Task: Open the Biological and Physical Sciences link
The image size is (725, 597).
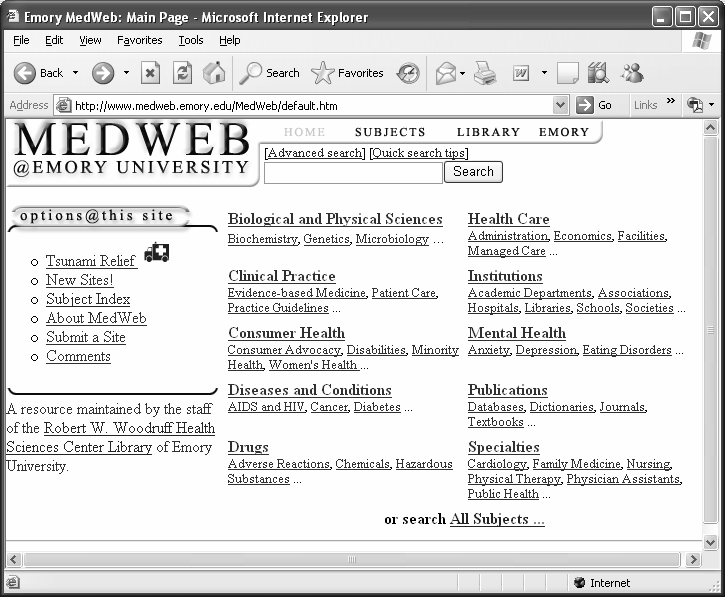Action: [335, 219]
